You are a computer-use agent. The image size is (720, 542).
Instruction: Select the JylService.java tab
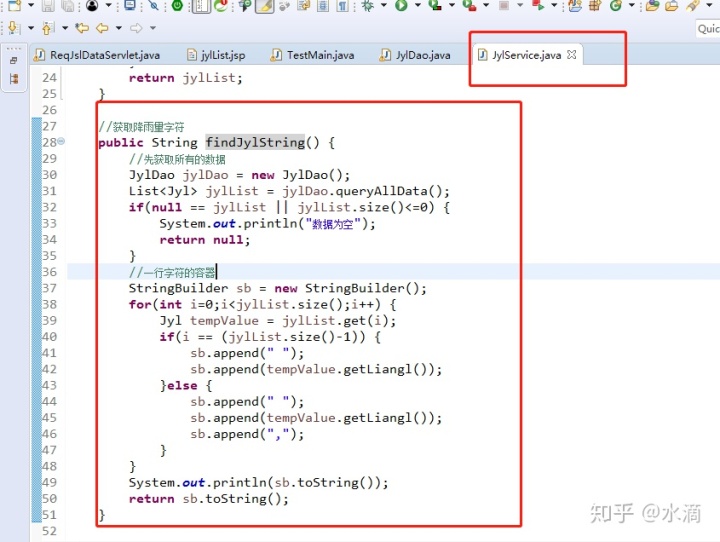(x=527, y=55)
